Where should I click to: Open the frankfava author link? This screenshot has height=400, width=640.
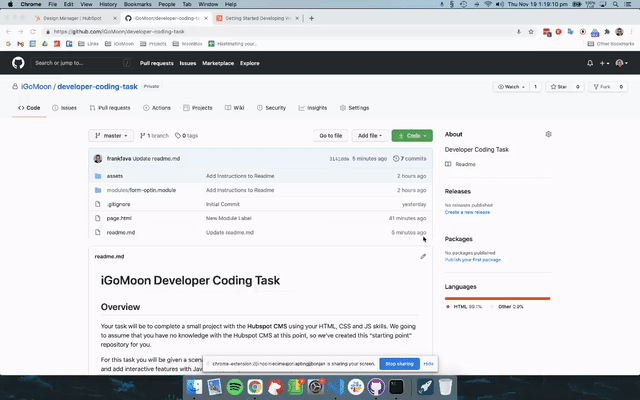[x=119, y=158]
